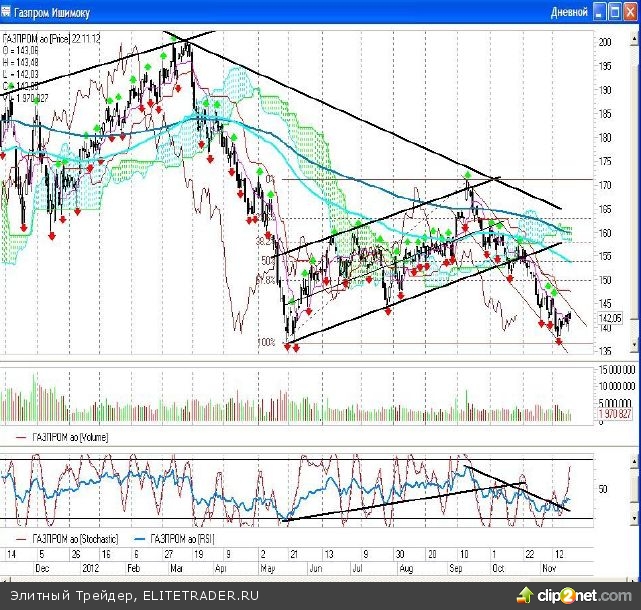Click the current price label 142.05
Viewport: 641px width, 610px height.
[x=610, y=318]
